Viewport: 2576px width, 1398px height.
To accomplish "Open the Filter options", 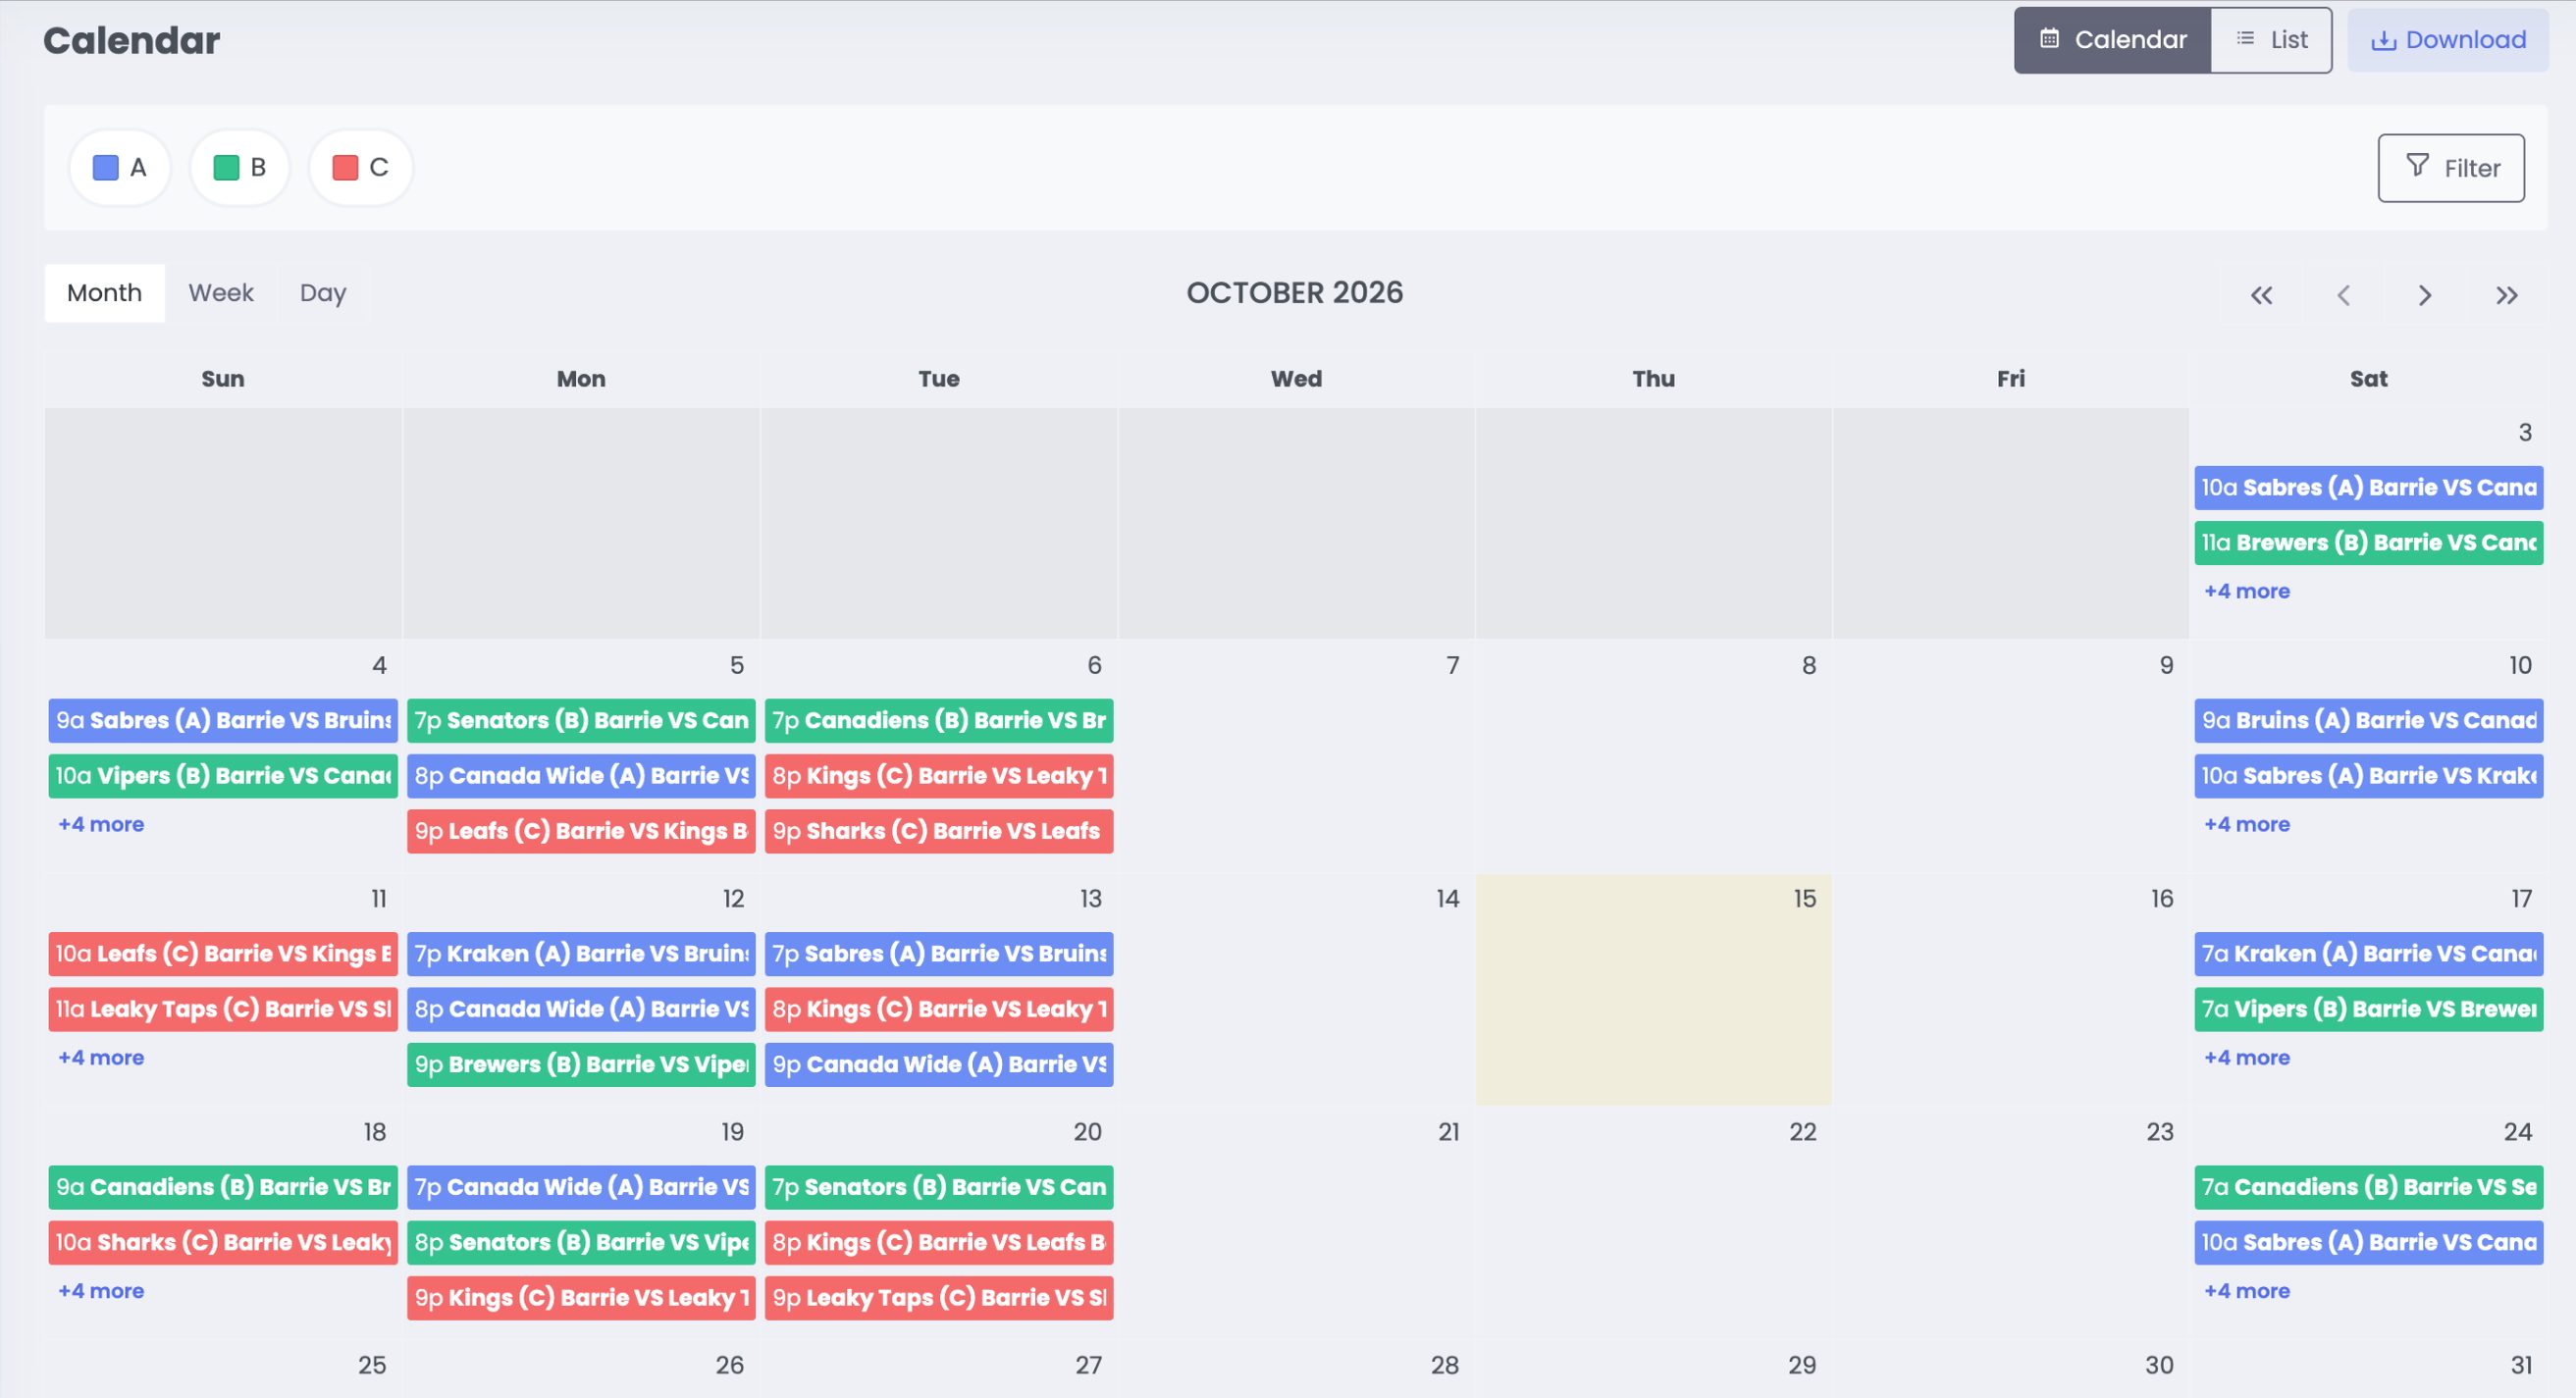I will coord(2451,168).
